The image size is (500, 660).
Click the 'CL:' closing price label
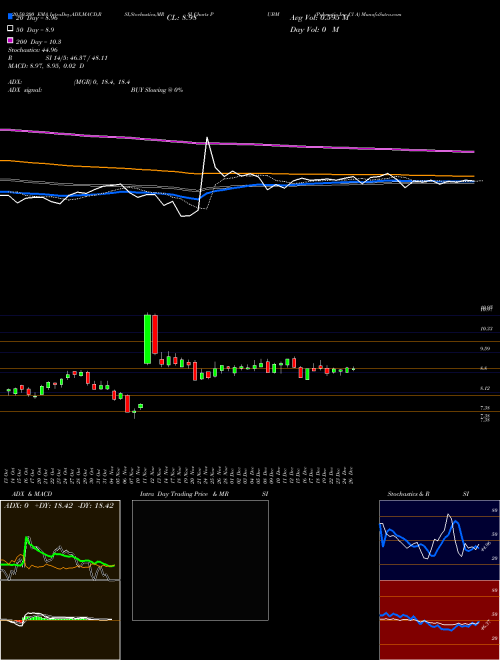click(181, 18)
